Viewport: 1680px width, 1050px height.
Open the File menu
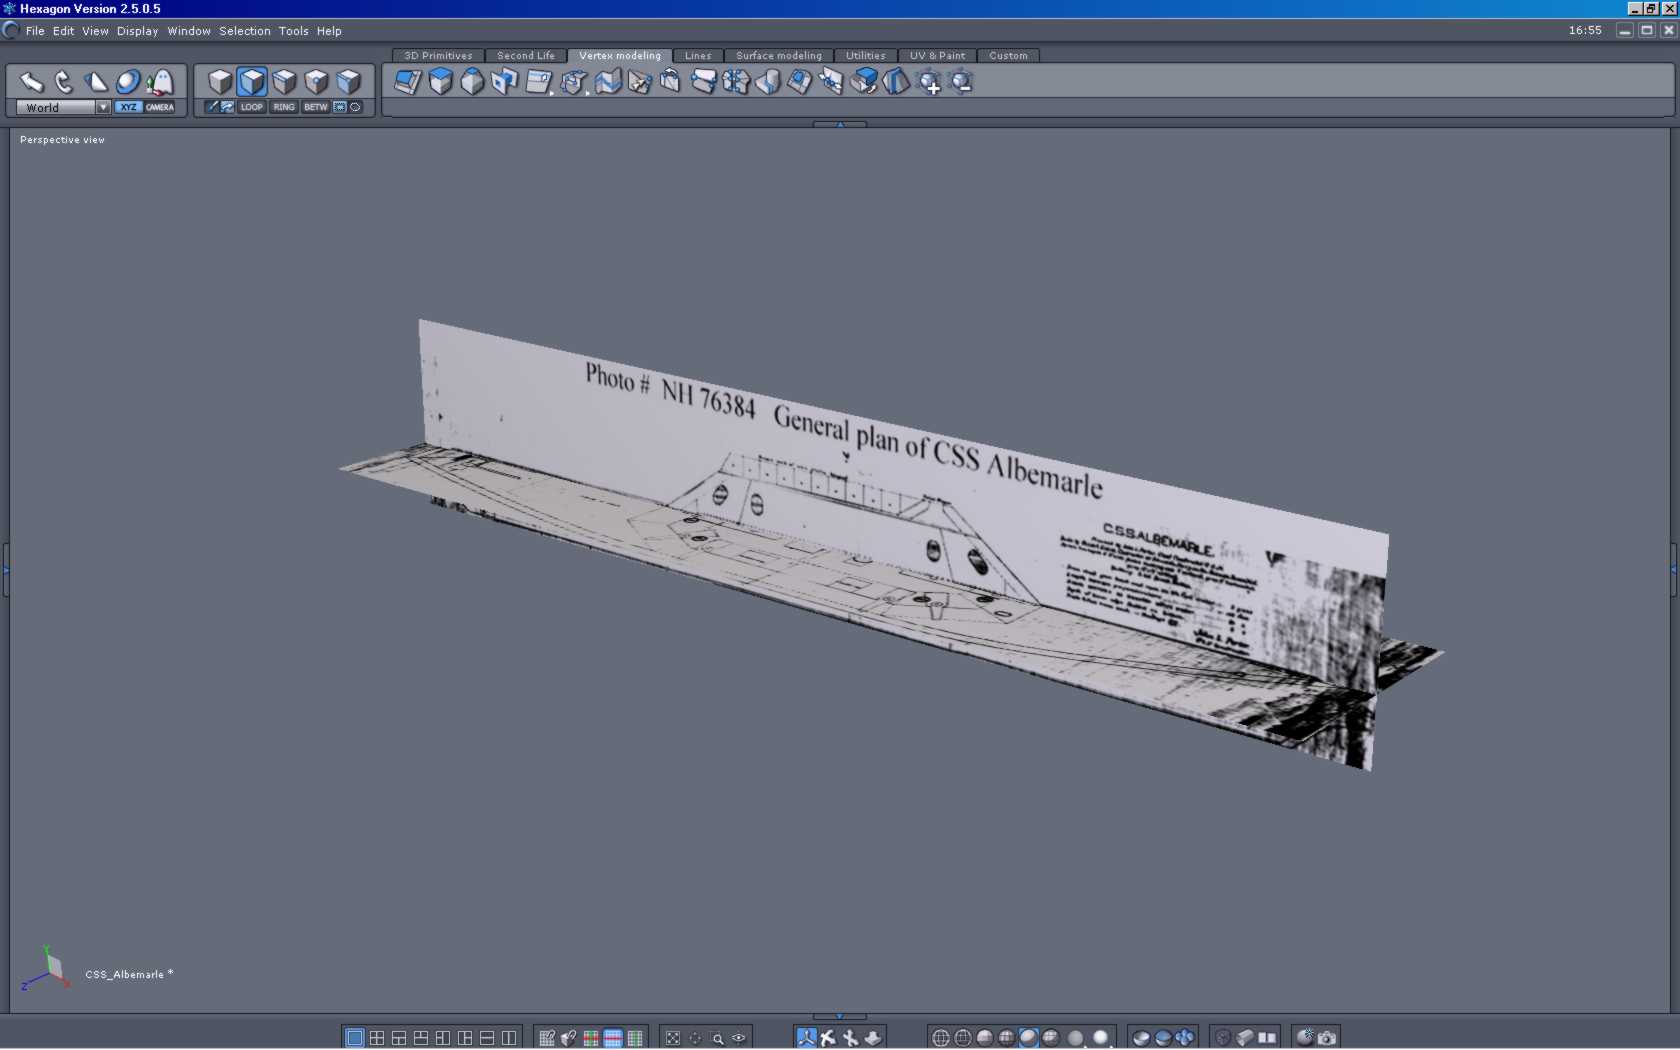click(x=35, y=31)
